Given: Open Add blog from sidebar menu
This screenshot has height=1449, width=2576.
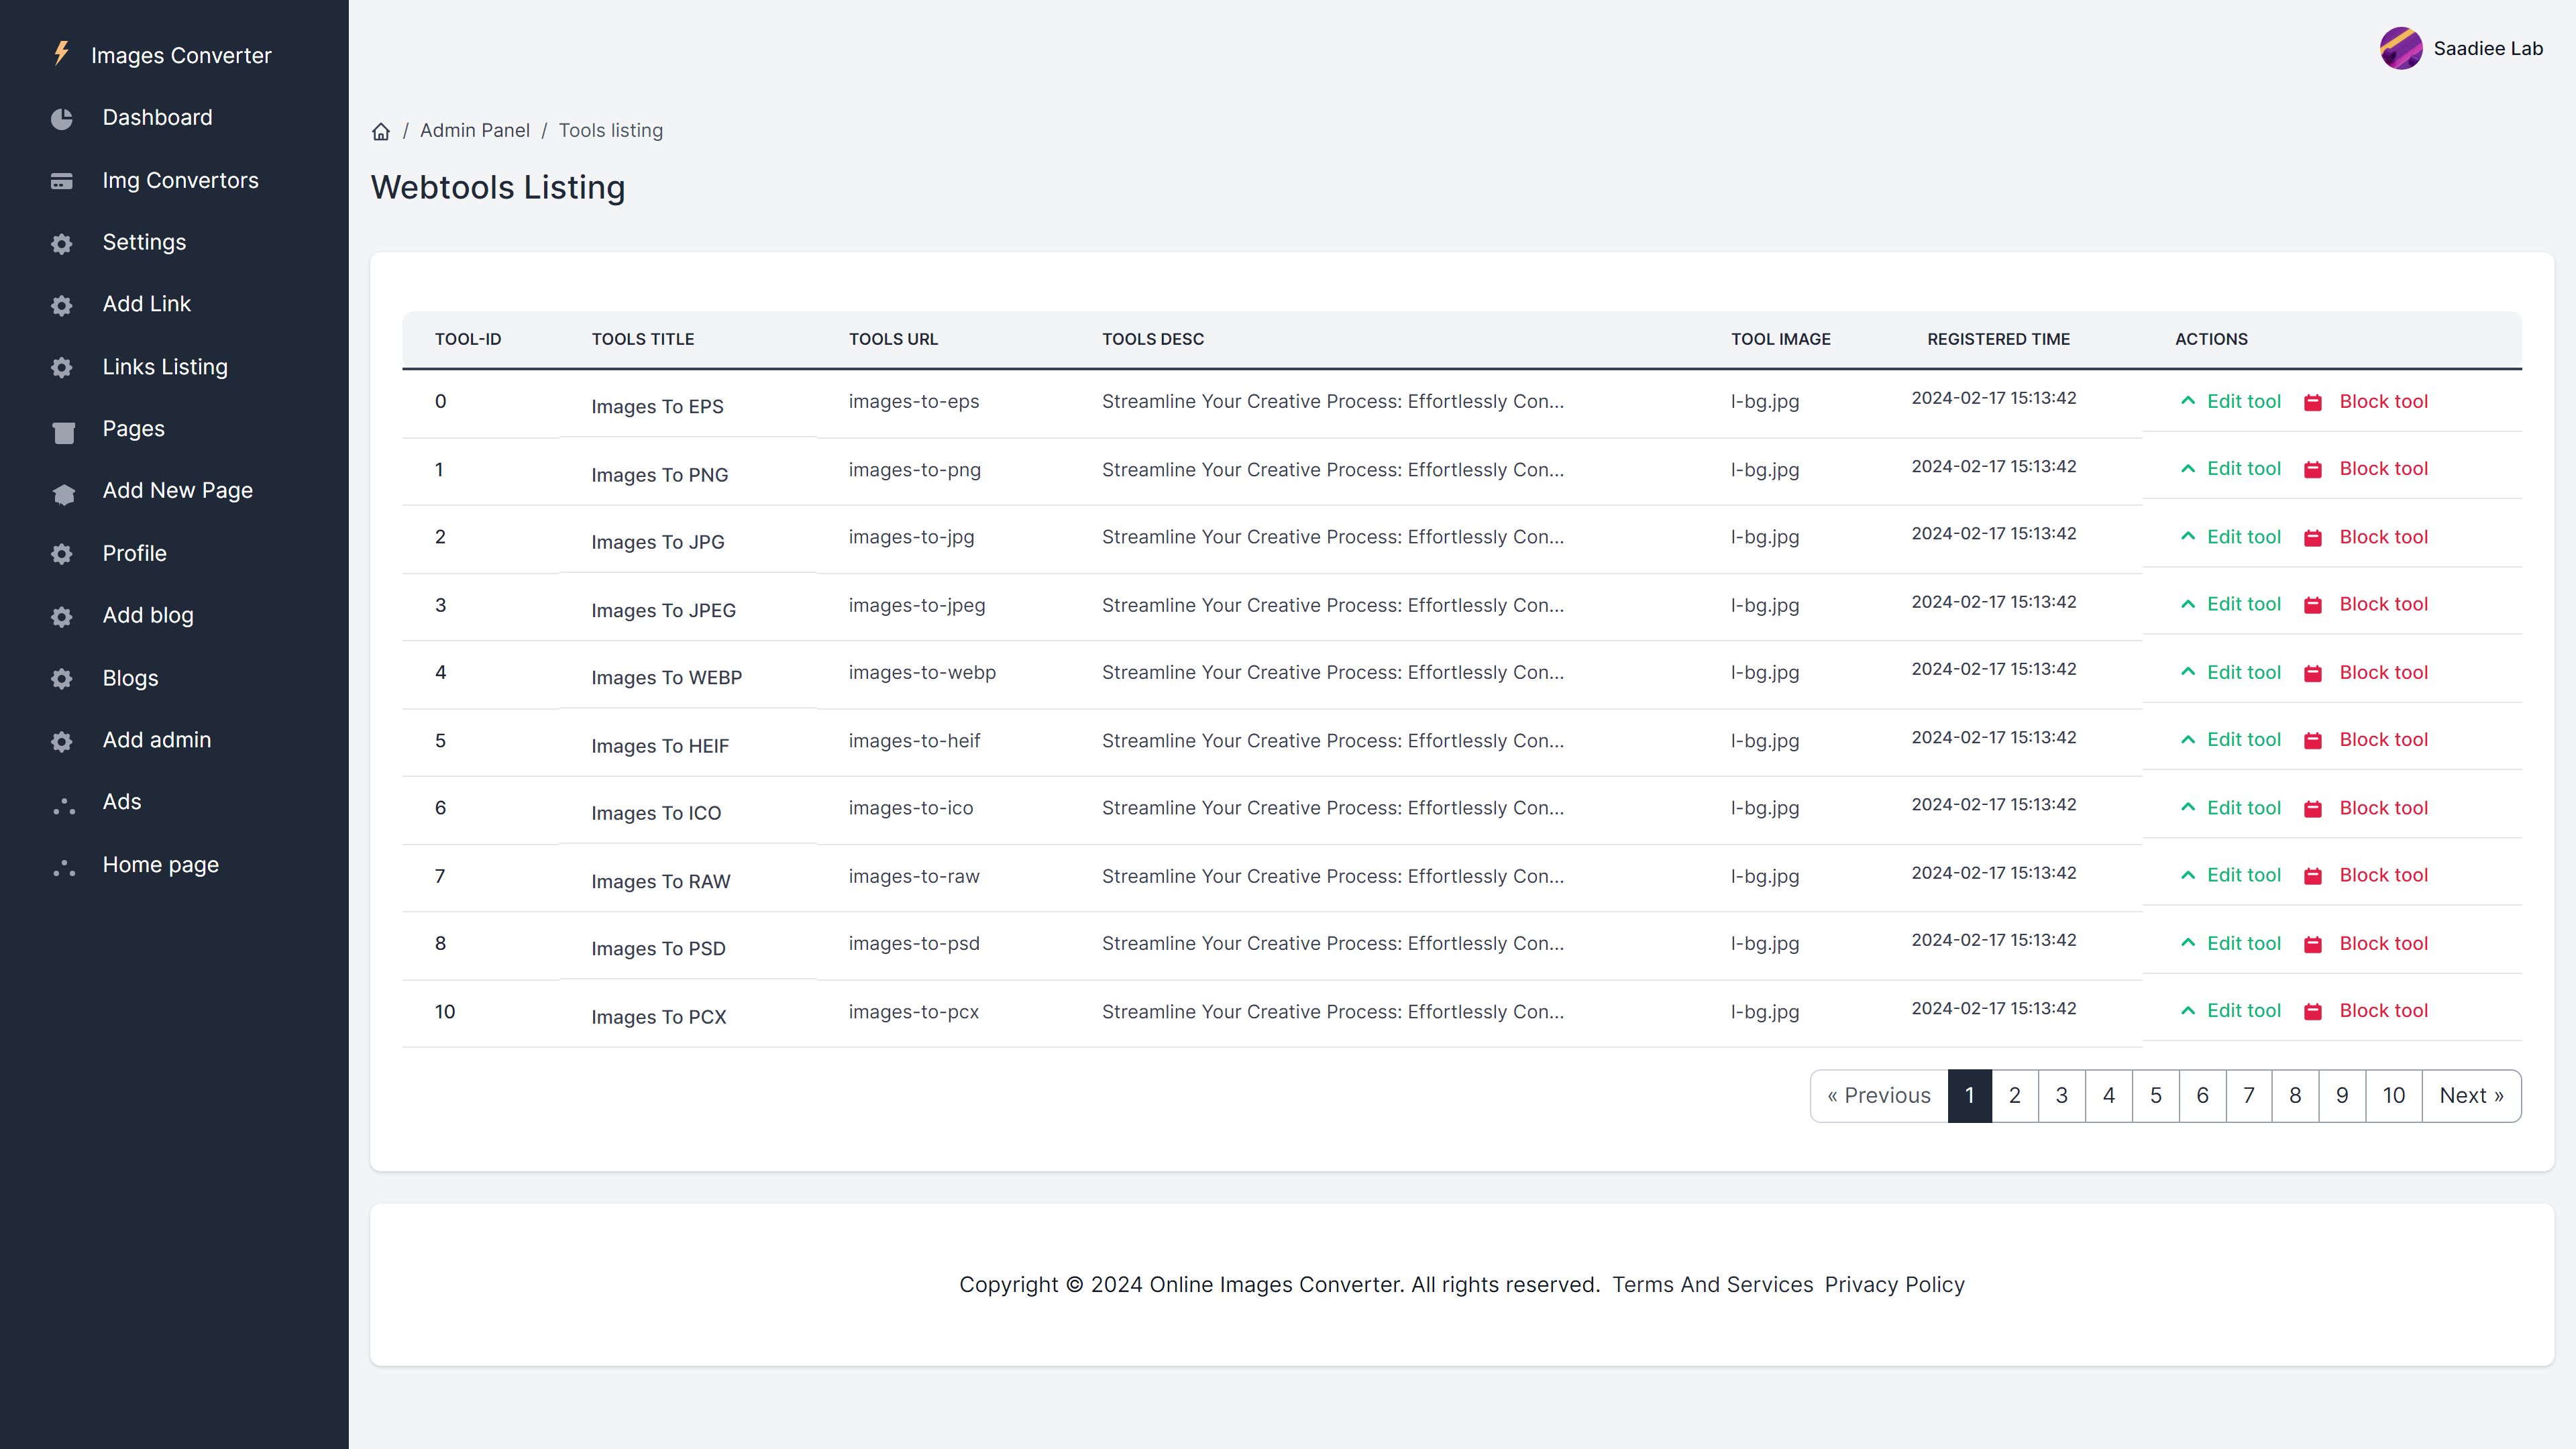Looking at the screenshot, I should point(148,615).
